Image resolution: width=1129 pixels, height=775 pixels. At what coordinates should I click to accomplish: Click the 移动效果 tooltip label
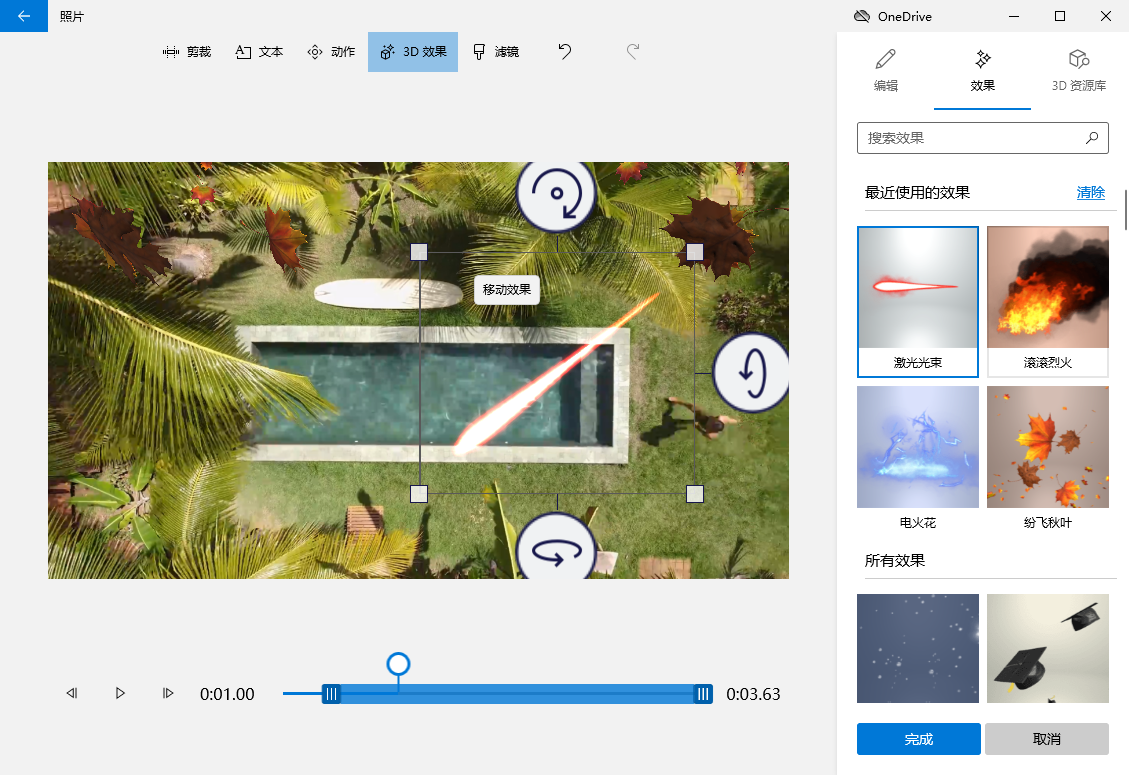507,290
